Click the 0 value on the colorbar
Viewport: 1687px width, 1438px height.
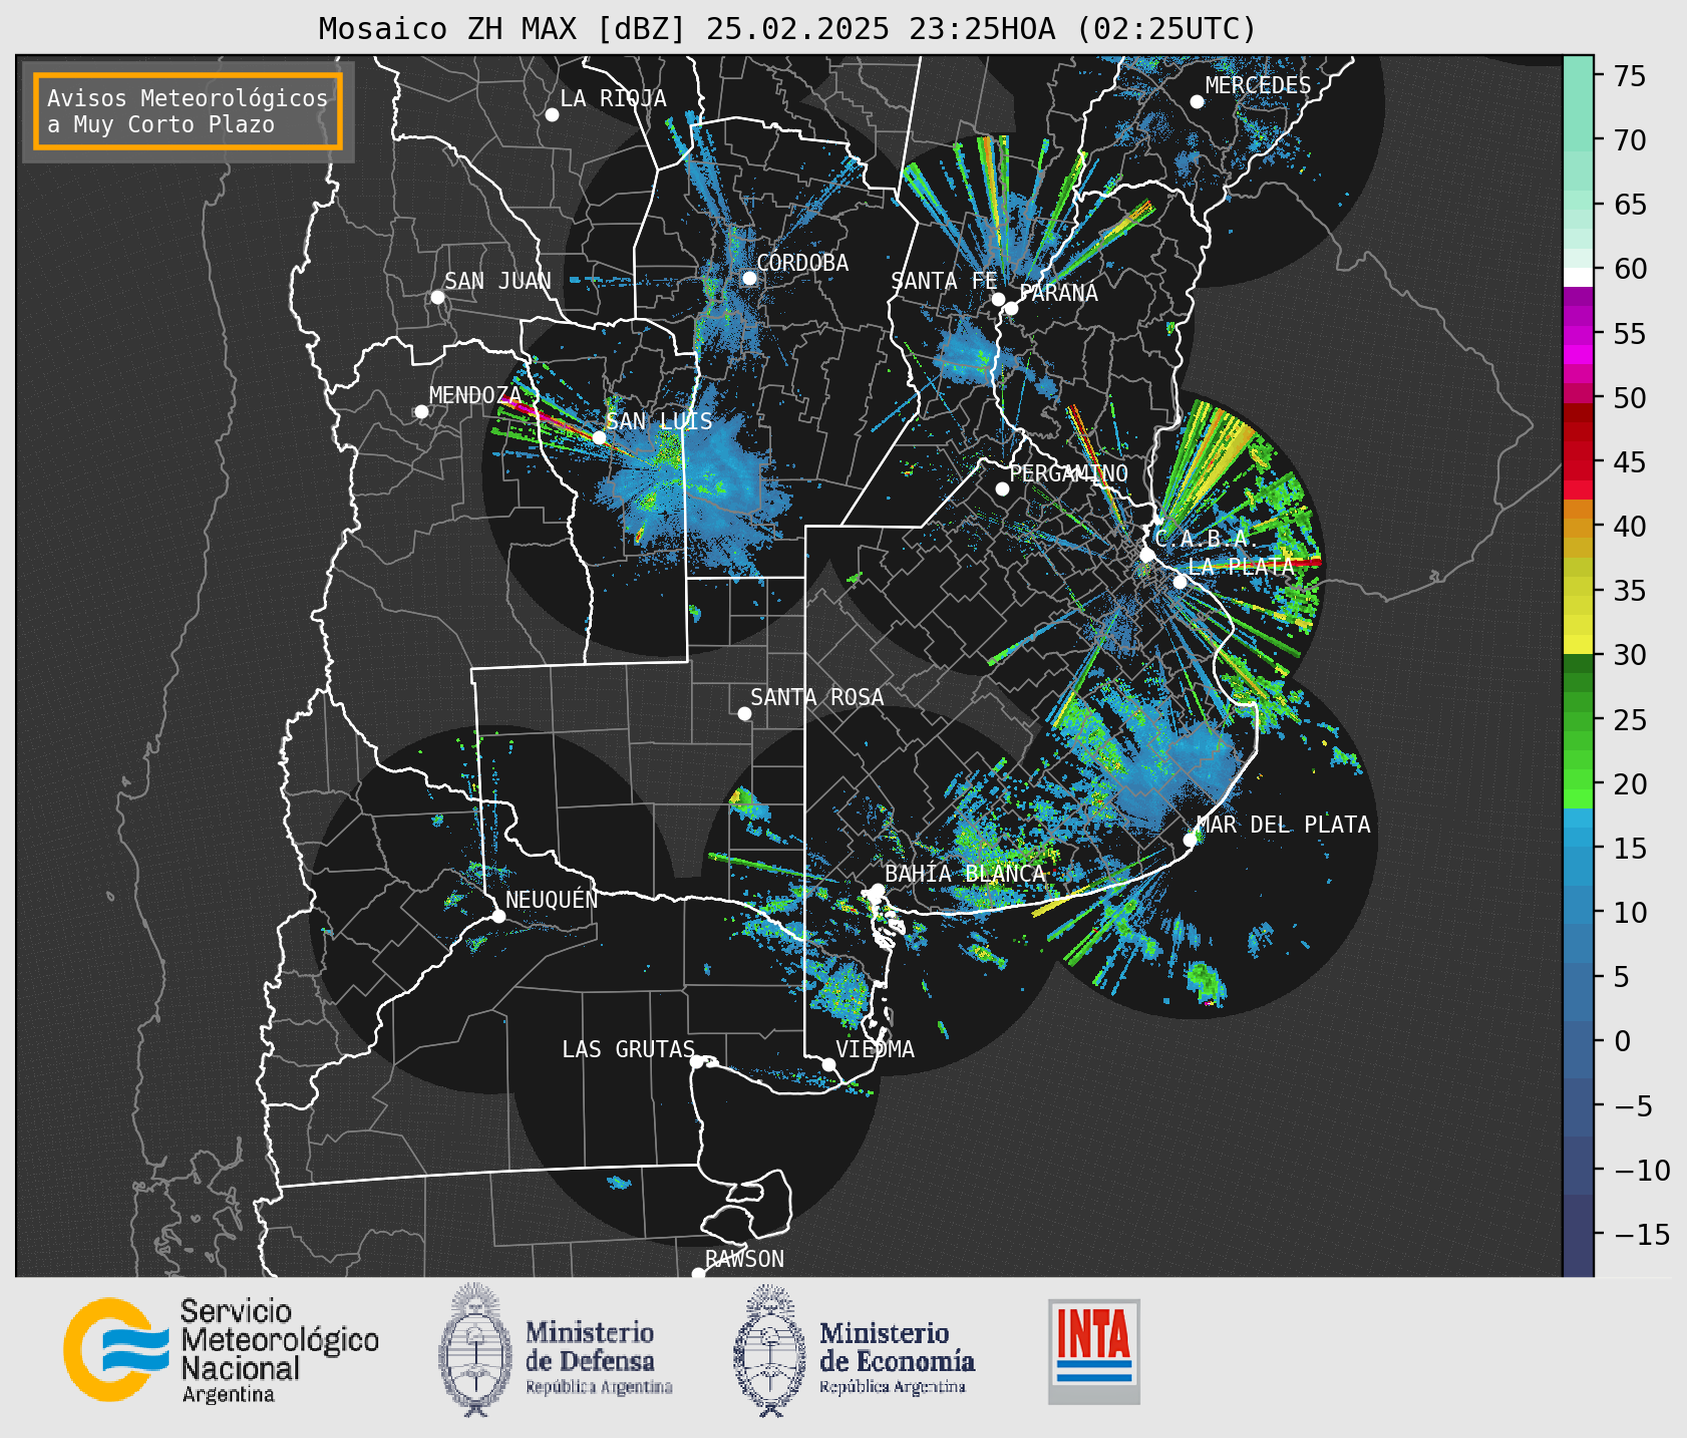pyautogui.click(x=1622, y=1041)
